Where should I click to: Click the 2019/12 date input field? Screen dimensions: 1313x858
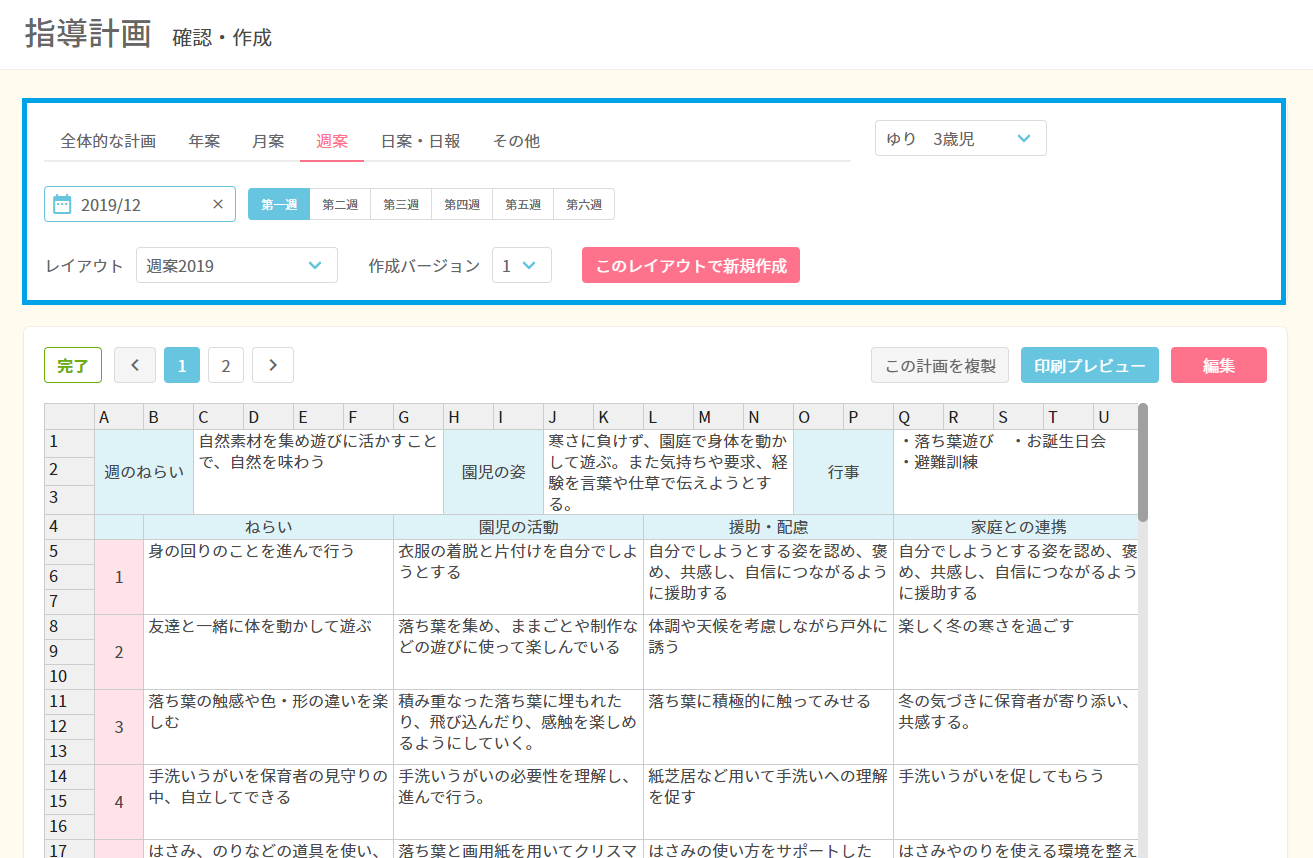coord(140,204)
